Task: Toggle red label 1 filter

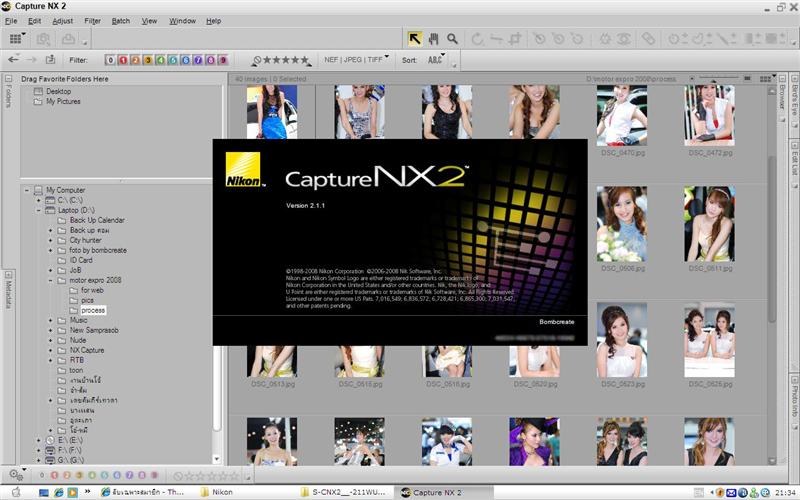Action: click(123, 60)
